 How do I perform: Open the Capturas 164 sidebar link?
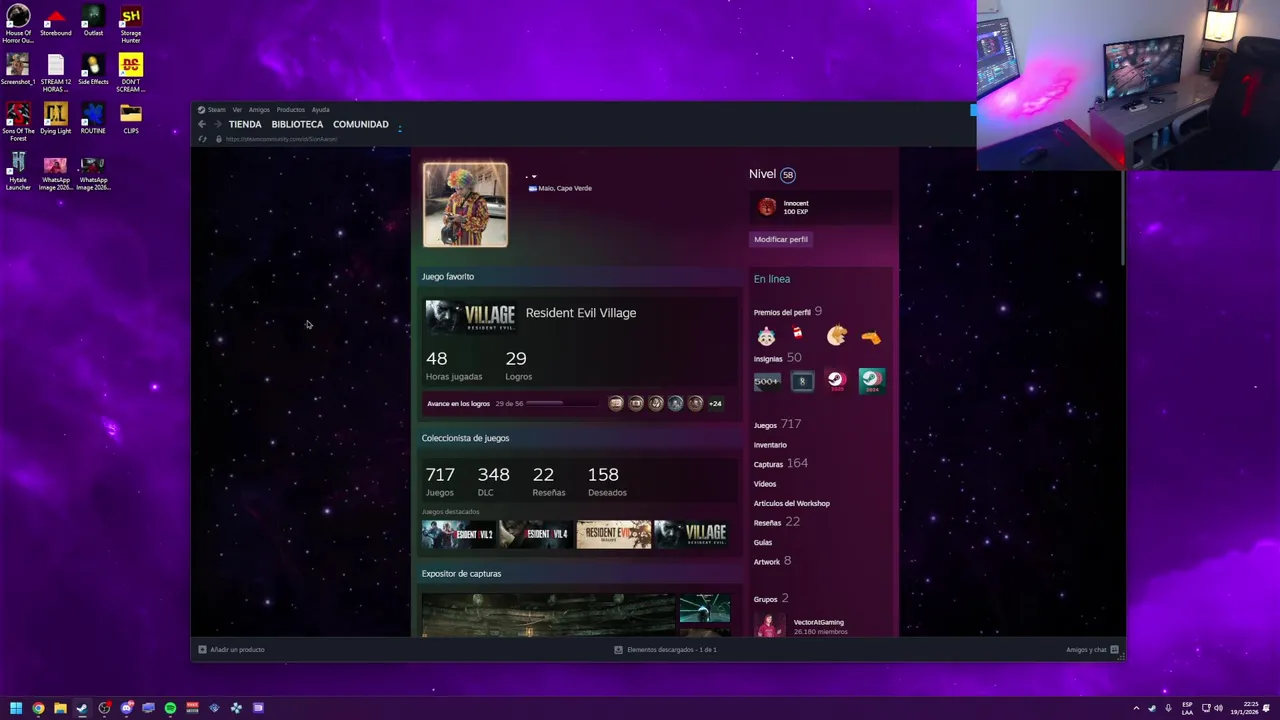781,464
